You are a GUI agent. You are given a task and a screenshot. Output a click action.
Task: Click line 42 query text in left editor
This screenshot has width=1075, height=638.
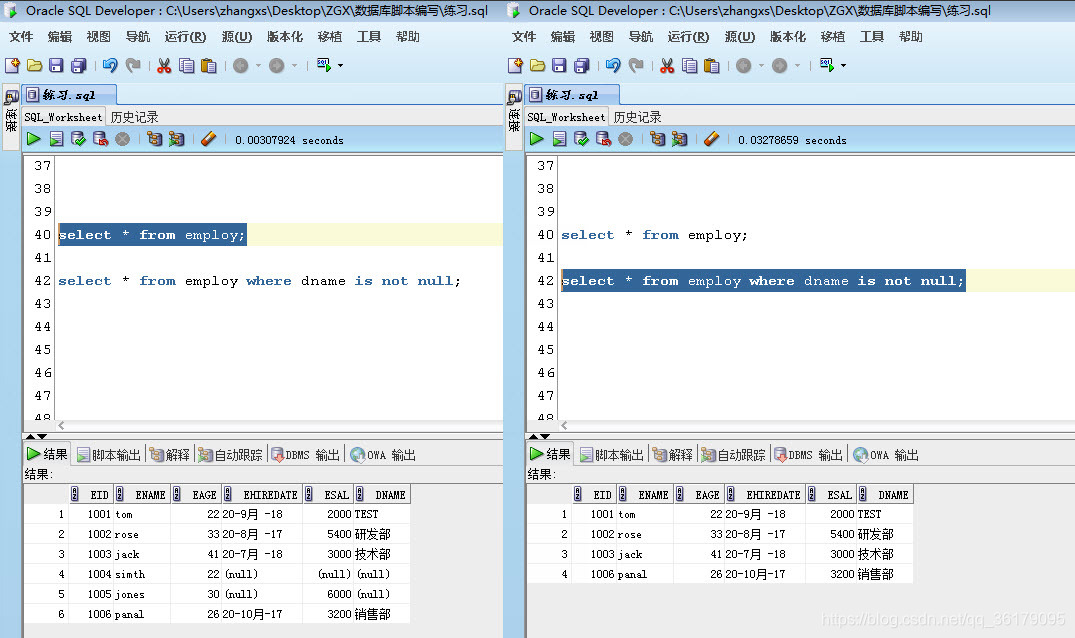coord(259,281)
